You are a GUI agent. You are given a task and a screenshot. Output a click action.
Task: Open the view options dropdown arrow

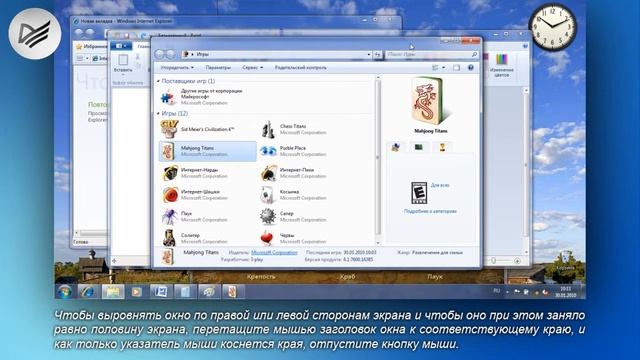pos(443,67)
